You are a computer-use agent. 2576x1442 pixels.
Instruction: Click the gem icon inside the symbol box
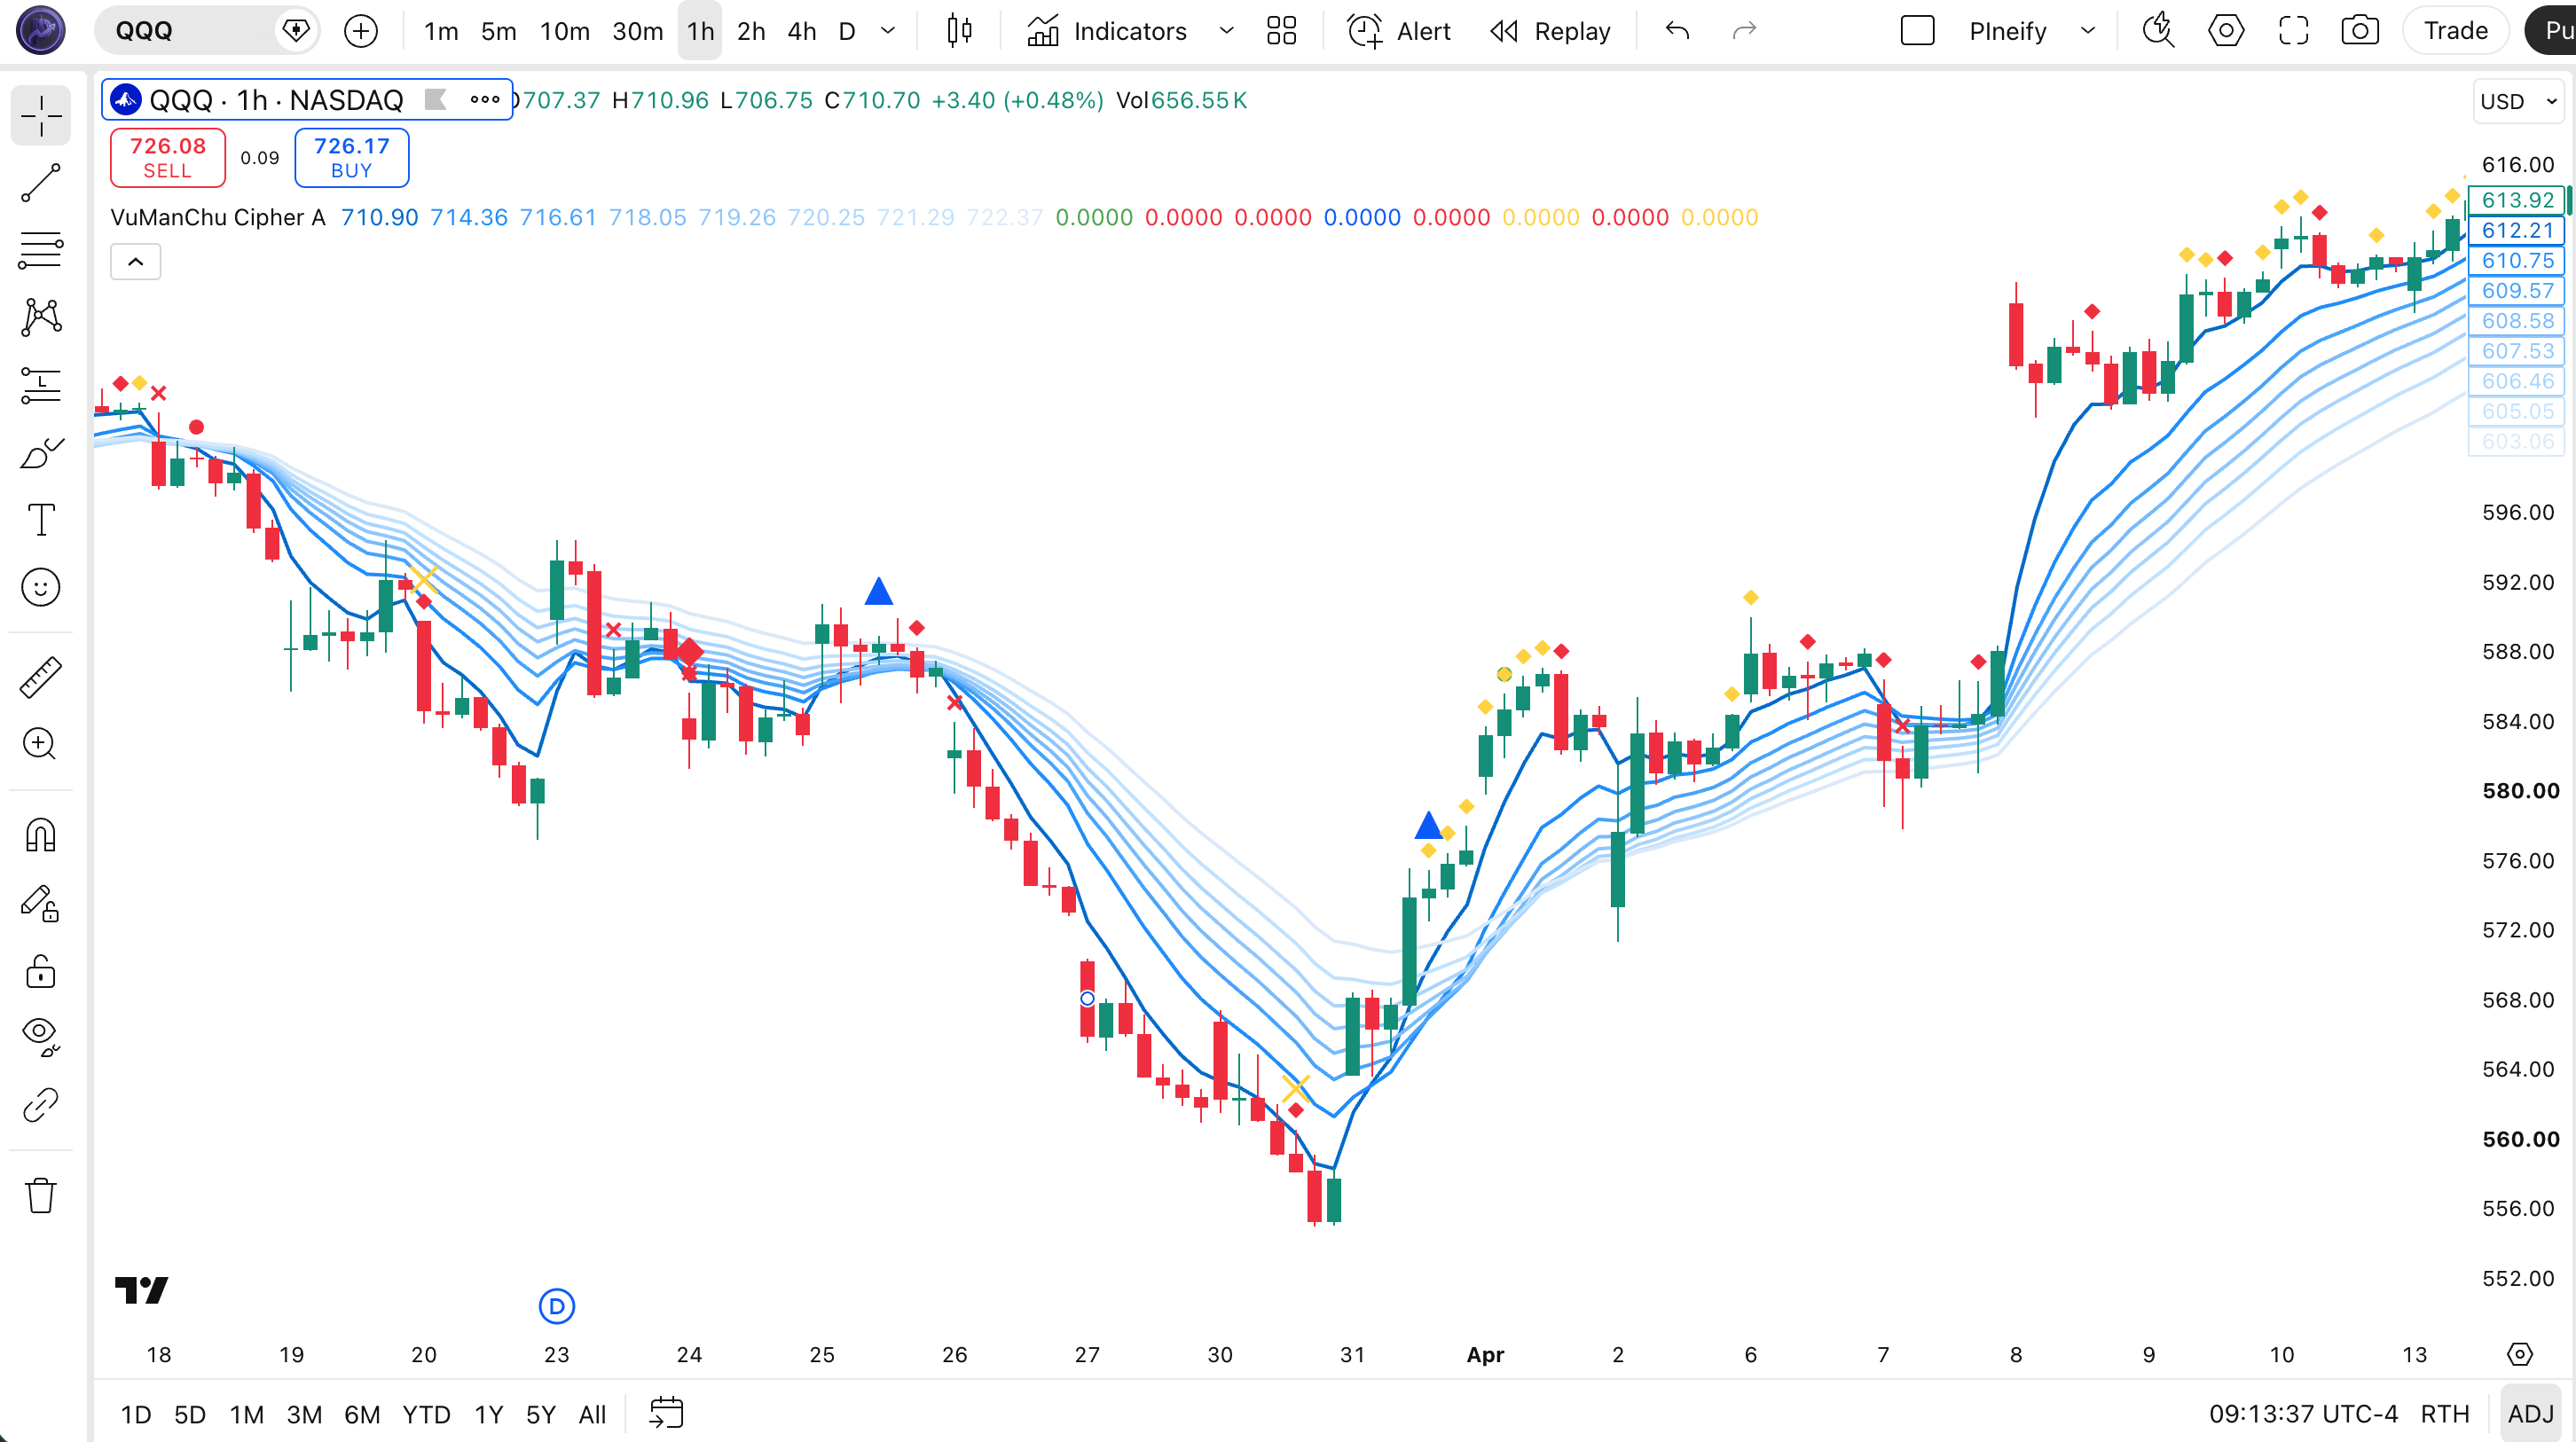point(296,31)
